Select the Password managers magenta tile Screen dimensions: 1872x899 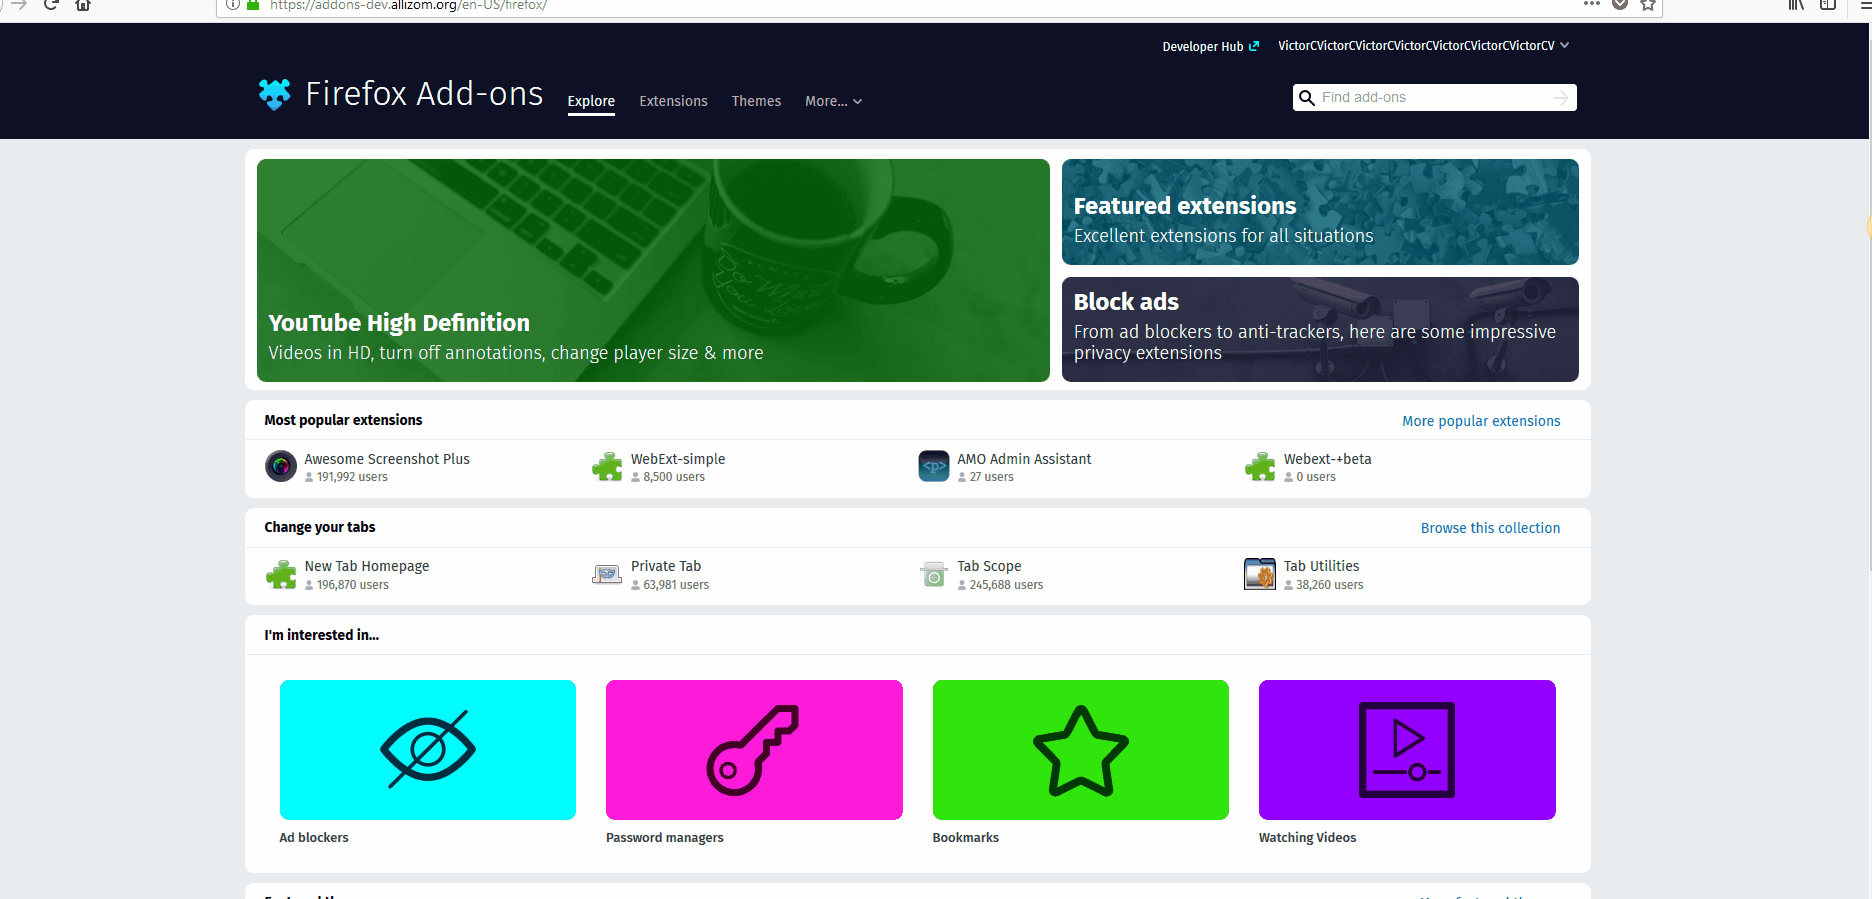pos(754,750)
